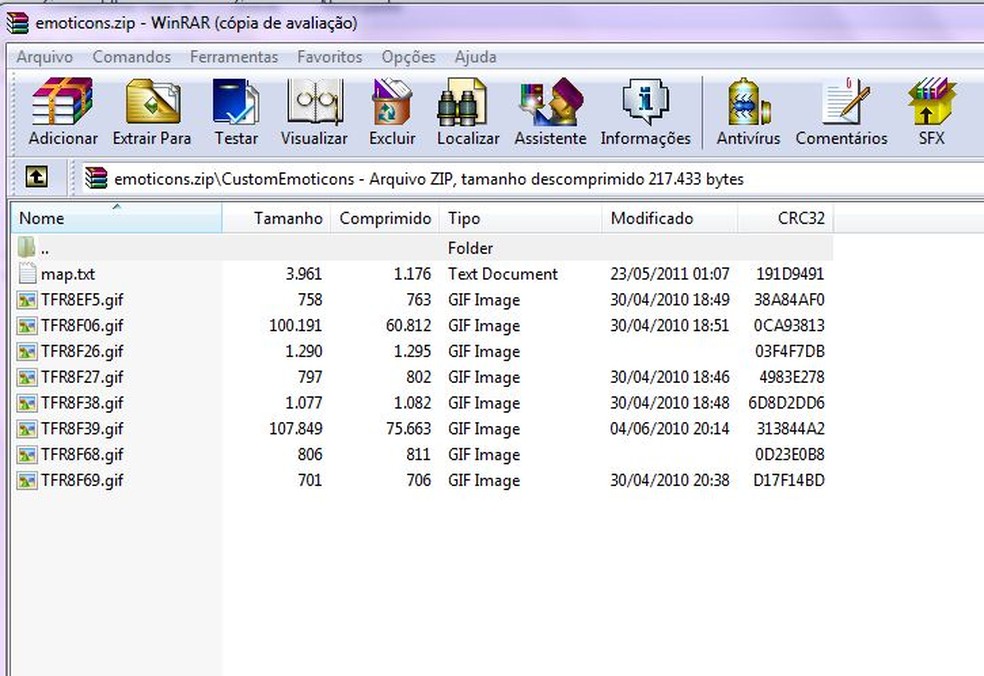Click compressed value 60.812
The width and height of the screenshot is (984, 676).
pyautogui.click(x=409, y=325)
